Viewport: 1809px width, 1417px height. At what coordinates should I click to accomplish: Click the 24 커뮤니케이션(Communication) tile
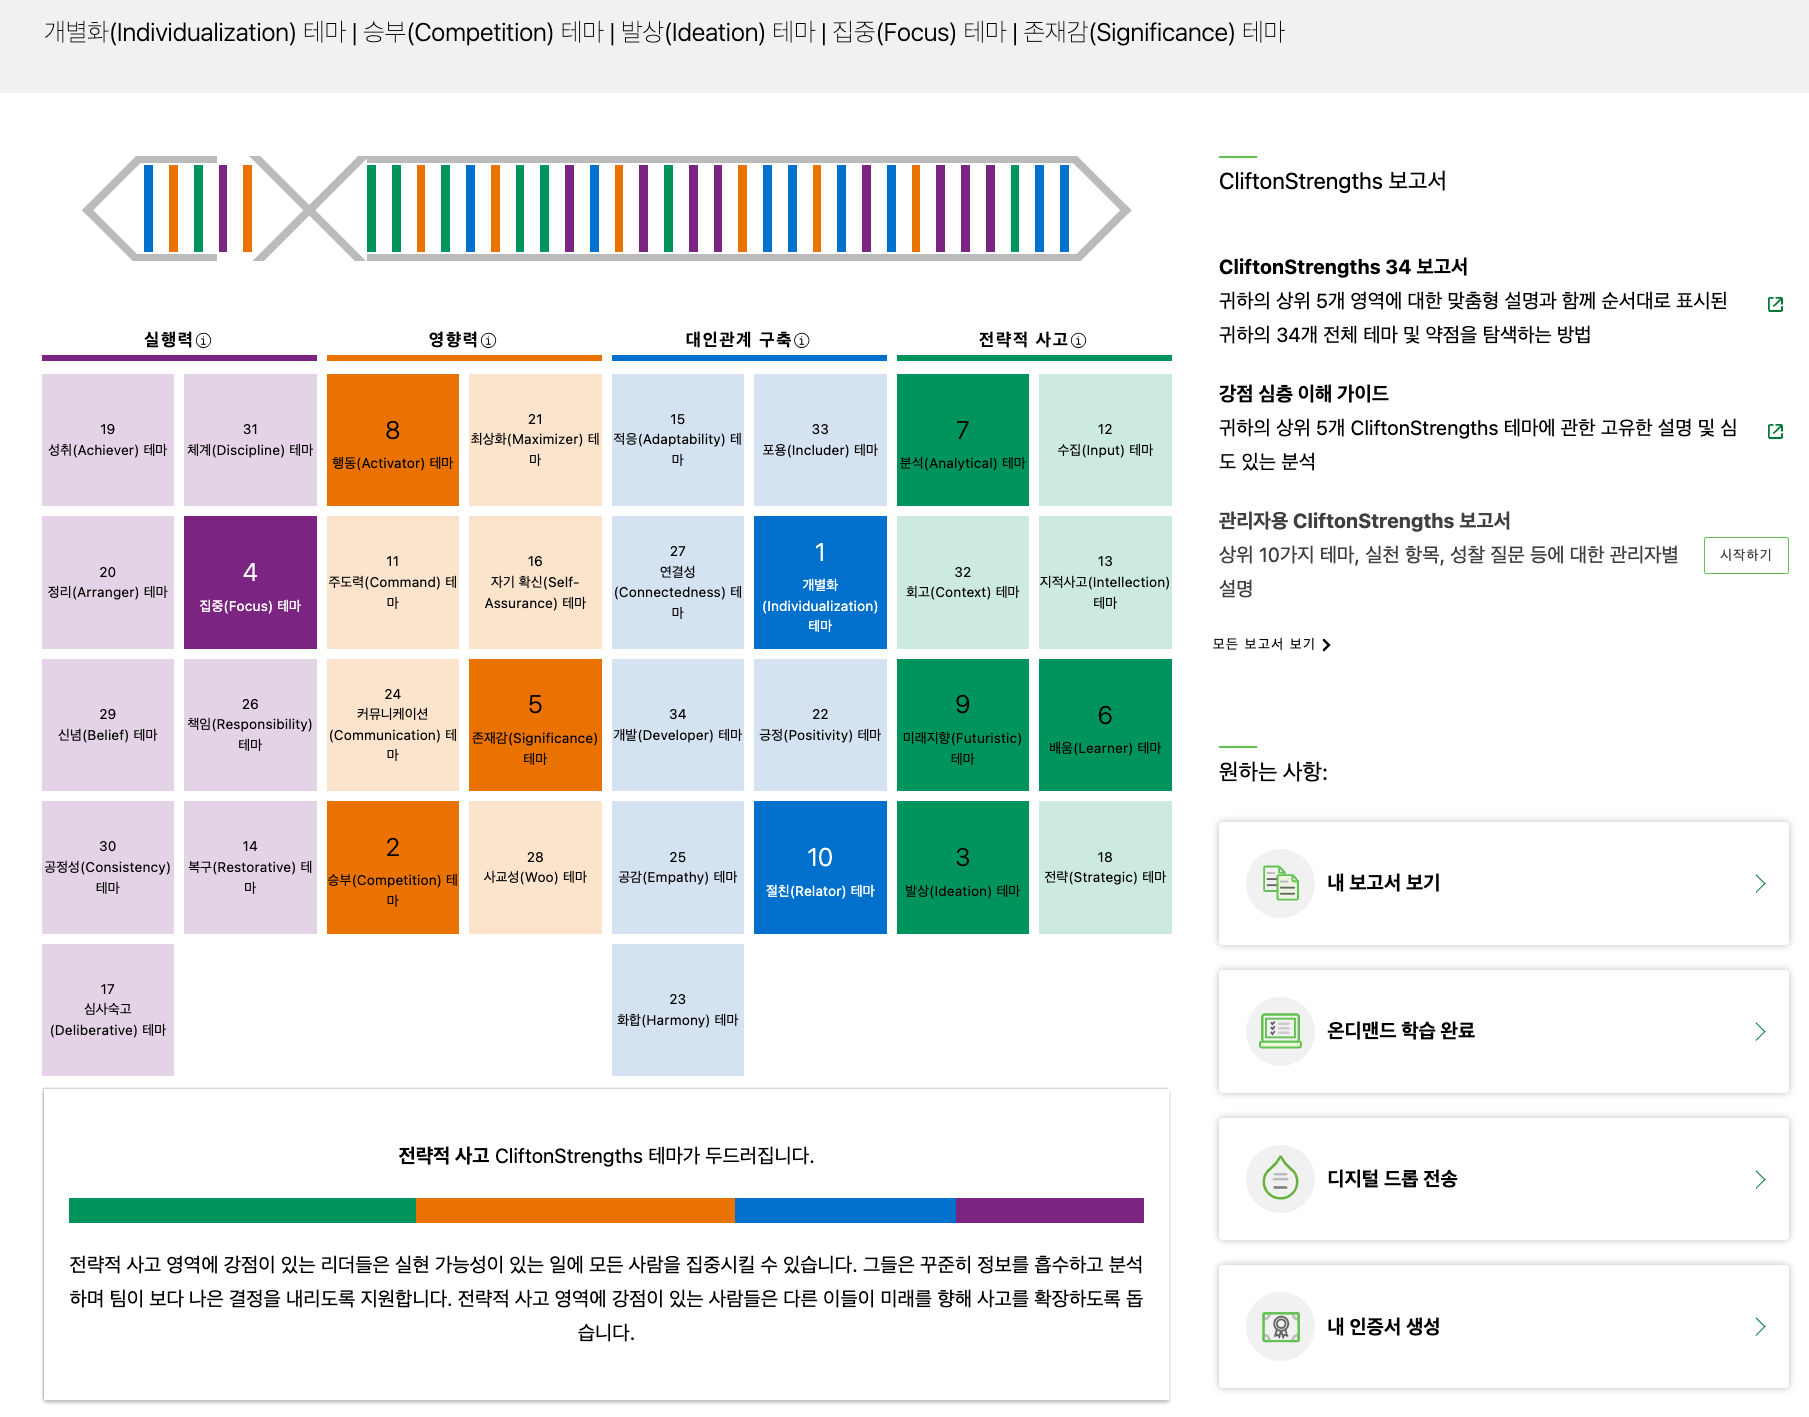click(x=393, y=725)
